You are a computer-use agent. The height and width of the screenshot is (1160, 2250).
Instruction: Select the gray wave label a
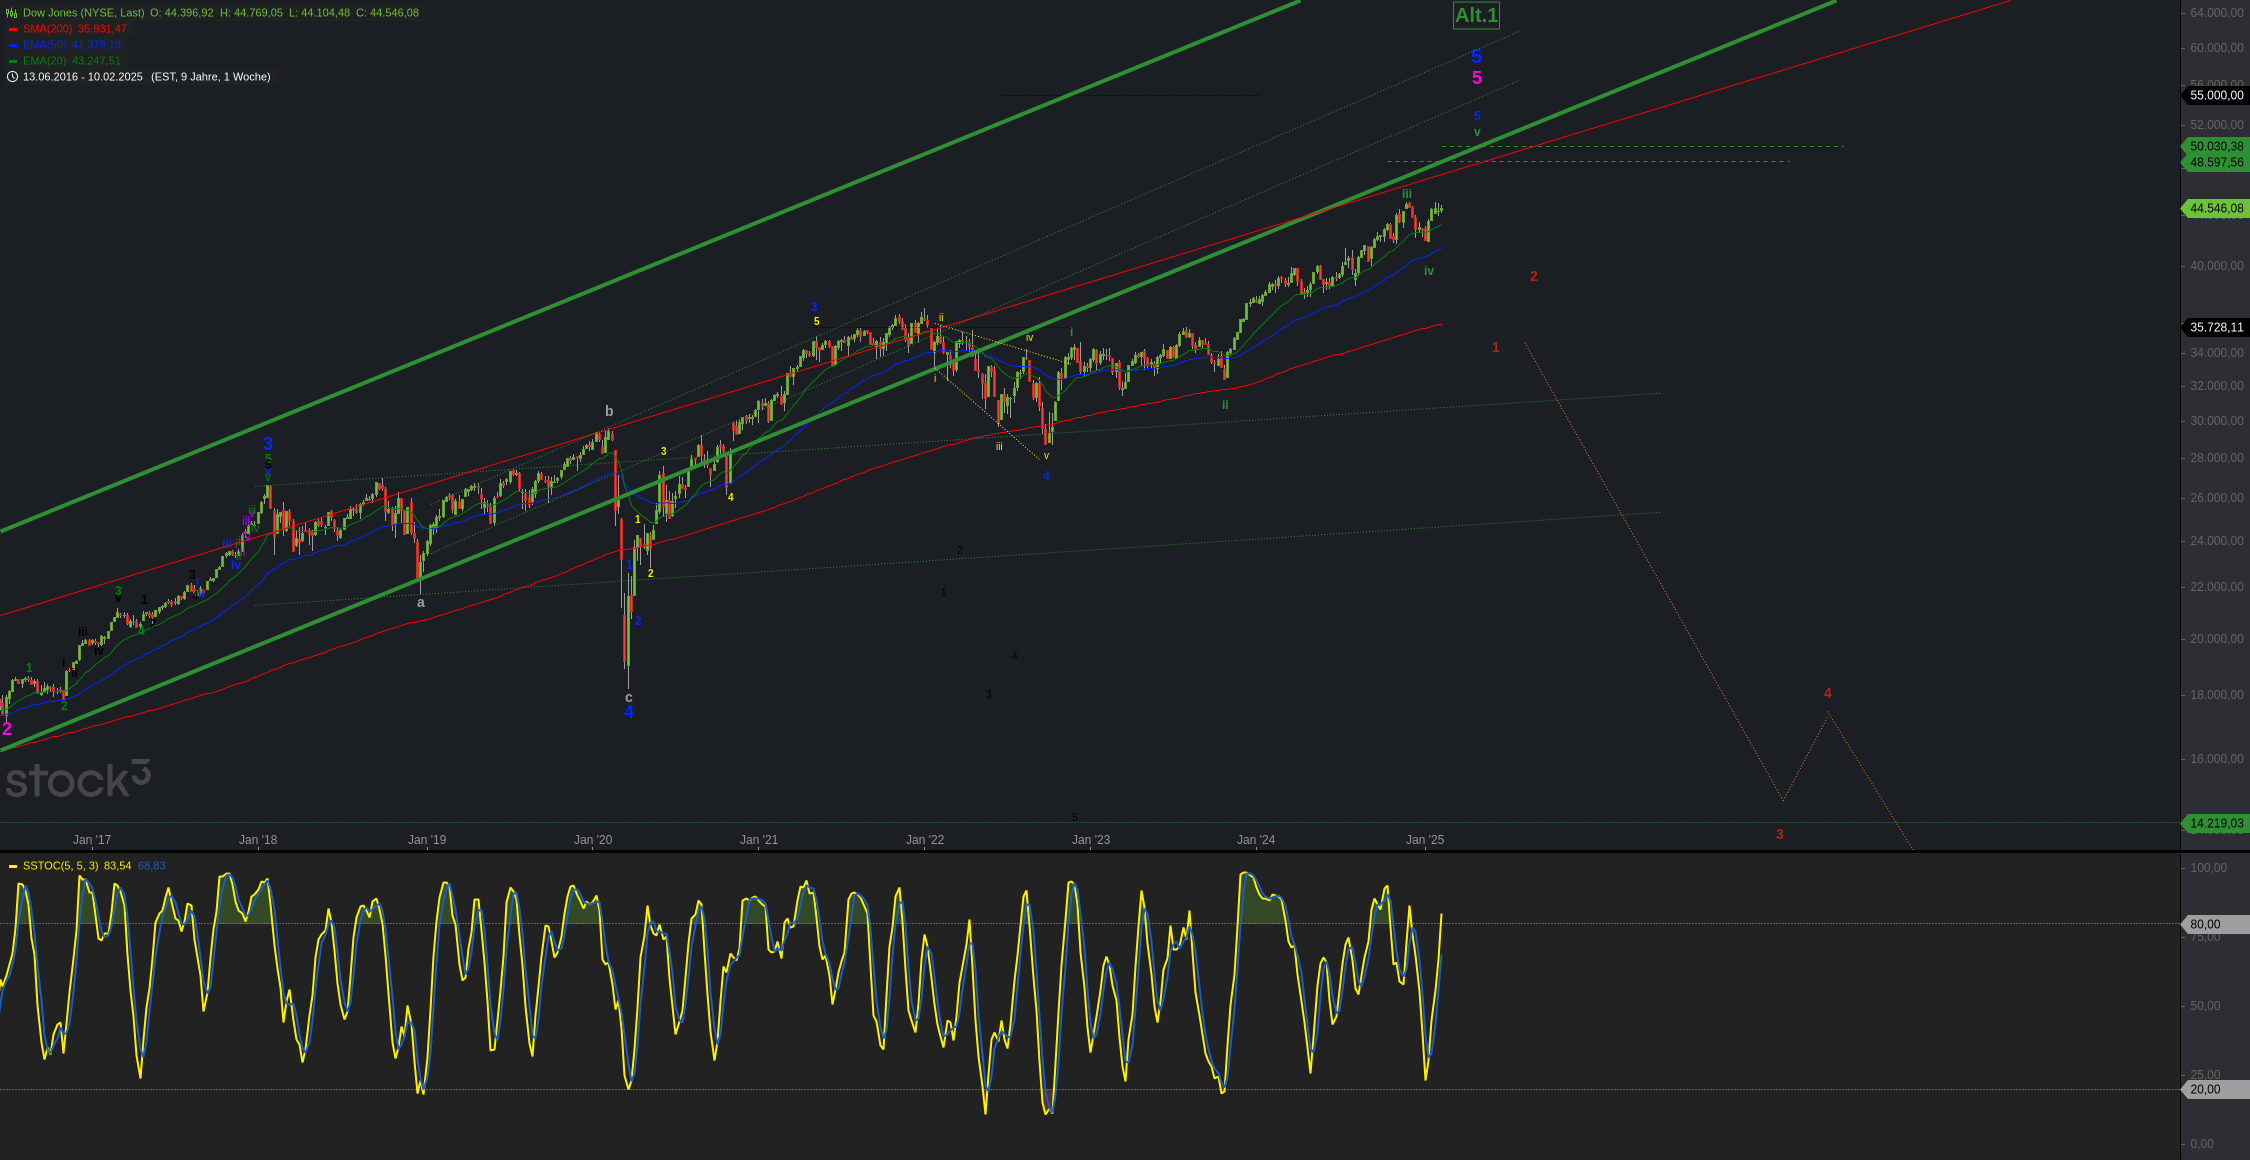421,603
